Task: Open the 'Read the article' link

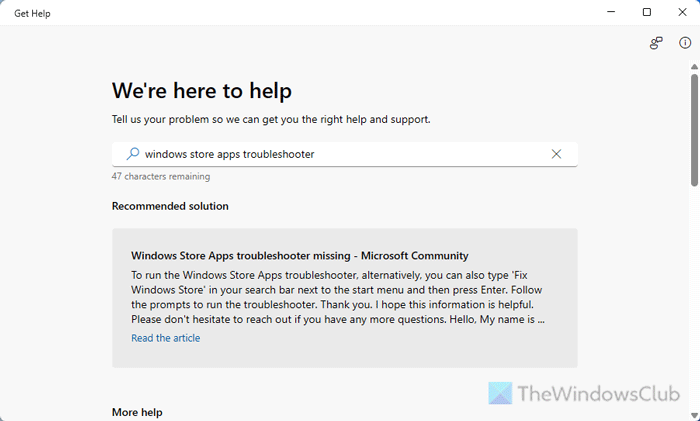Action: pos(165,338)
